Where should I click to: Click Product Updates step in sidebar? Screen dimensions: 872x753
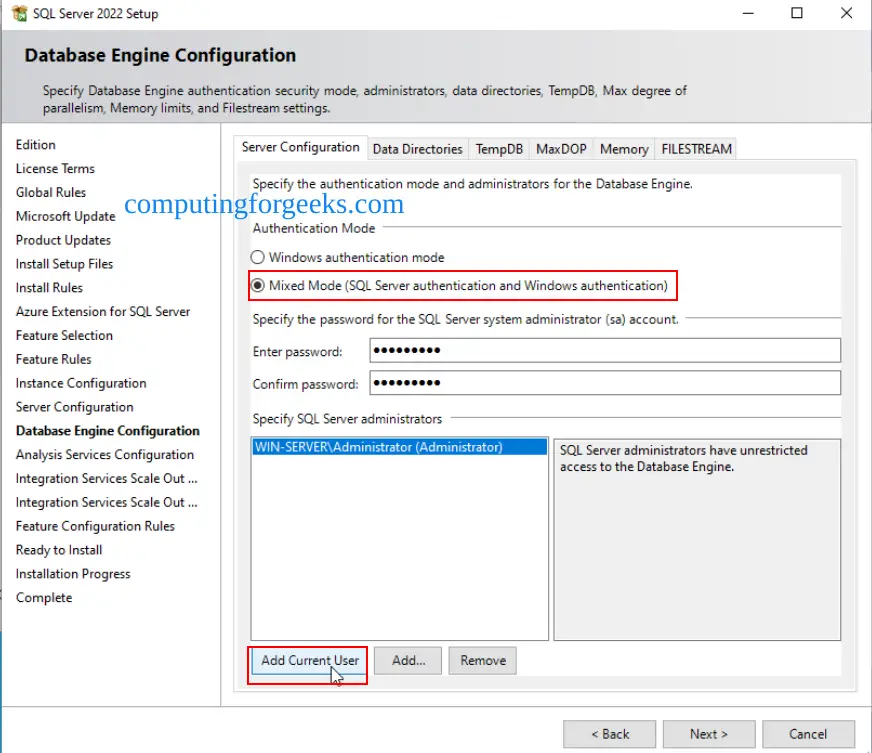(63, 240)
